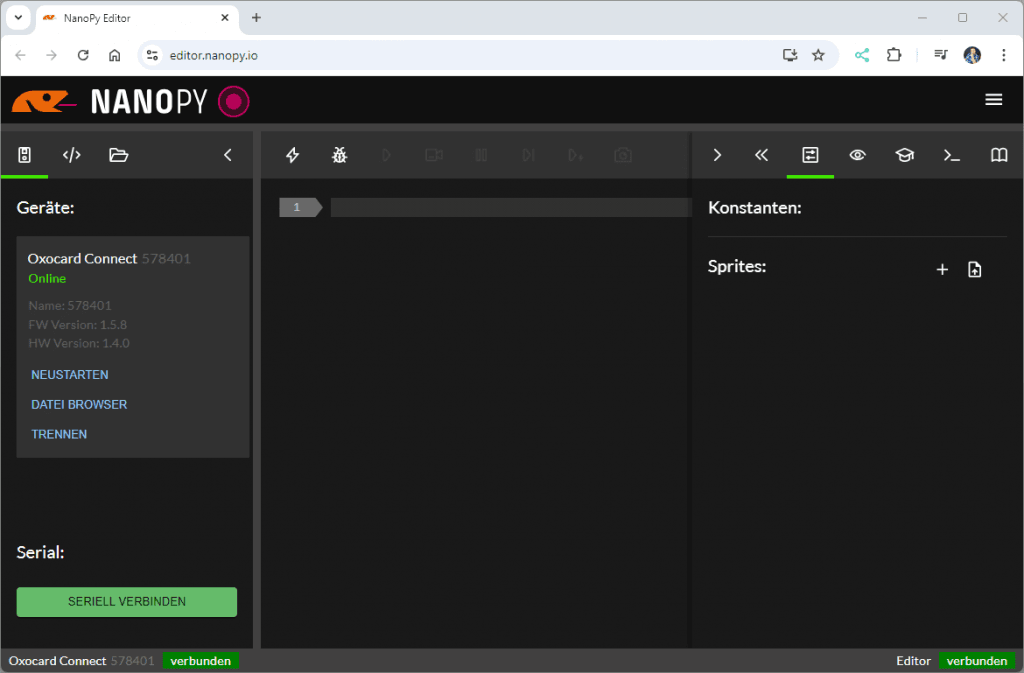
Task: Open the camera screenshot tool in the toolbar
Action: click(622, 155)
